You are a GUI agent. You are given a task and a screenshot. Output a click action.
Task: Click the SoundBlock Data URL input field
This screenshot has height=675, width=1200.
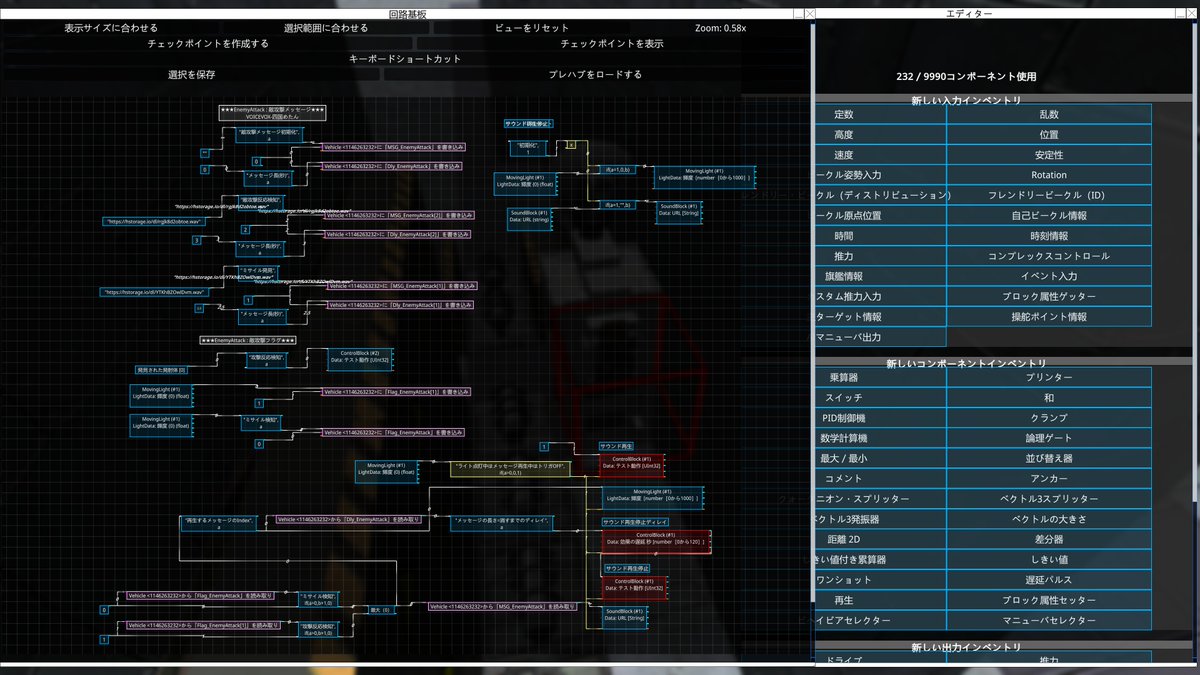[x=624, y=616]
